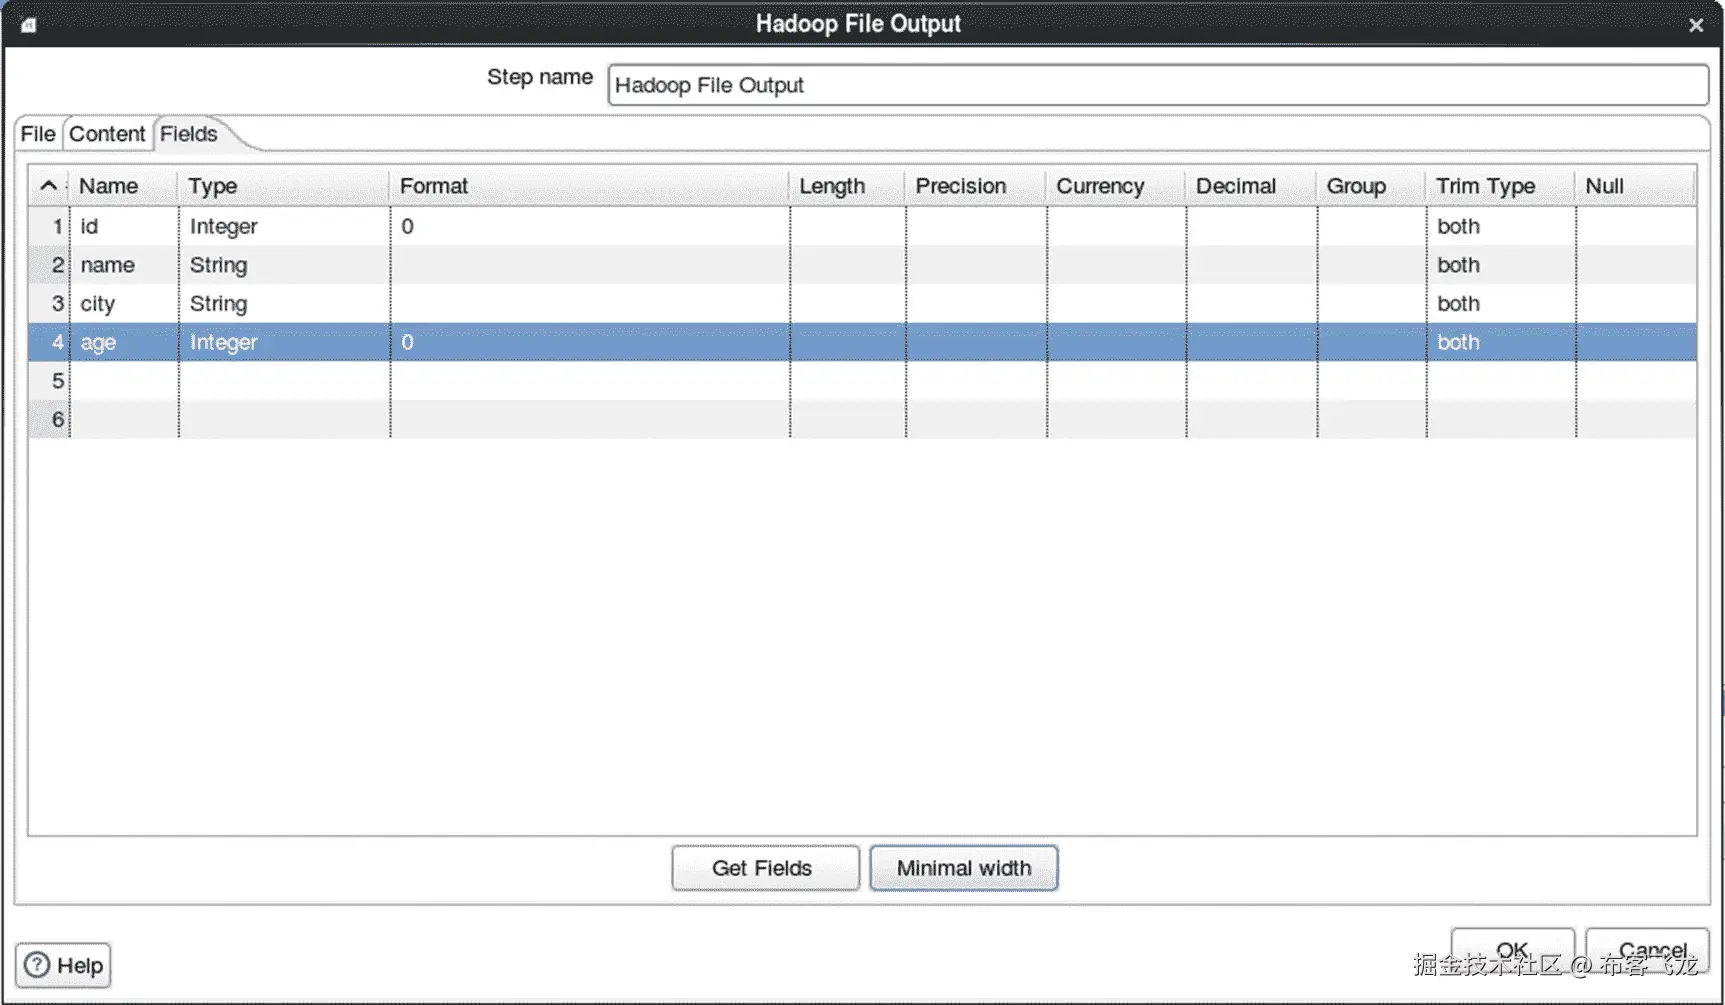Image resolution: width=1725 pixels, height=1005 pixels.
Task: Click 'both' trim type in age row
Action: tap(1501, 342)
